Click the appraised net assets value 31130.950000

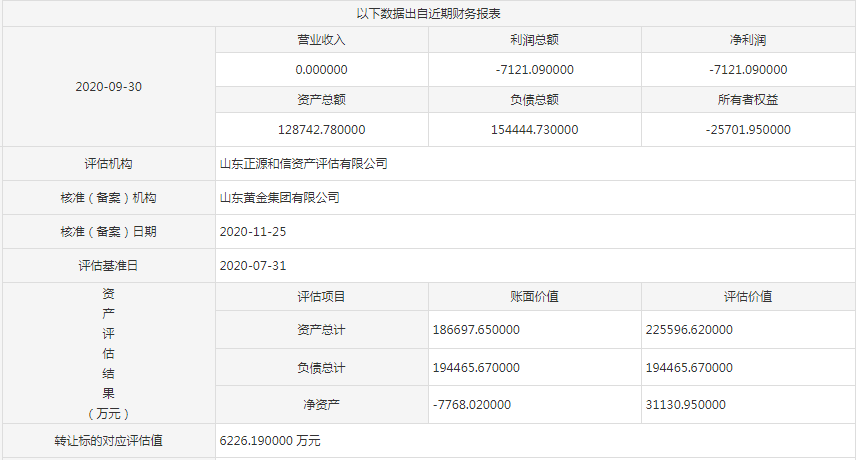(x=685, y=405)
